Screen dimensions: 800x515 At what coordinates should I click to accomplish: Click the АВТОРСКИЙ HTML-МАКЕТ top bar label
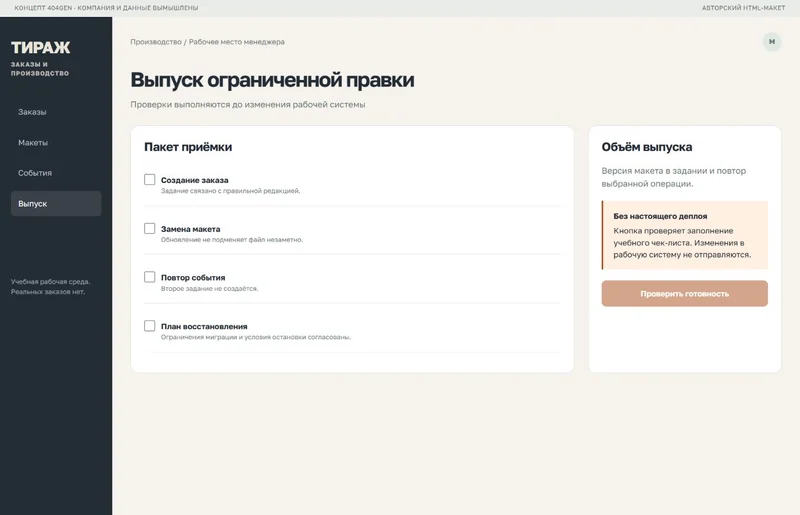point(743,8)
